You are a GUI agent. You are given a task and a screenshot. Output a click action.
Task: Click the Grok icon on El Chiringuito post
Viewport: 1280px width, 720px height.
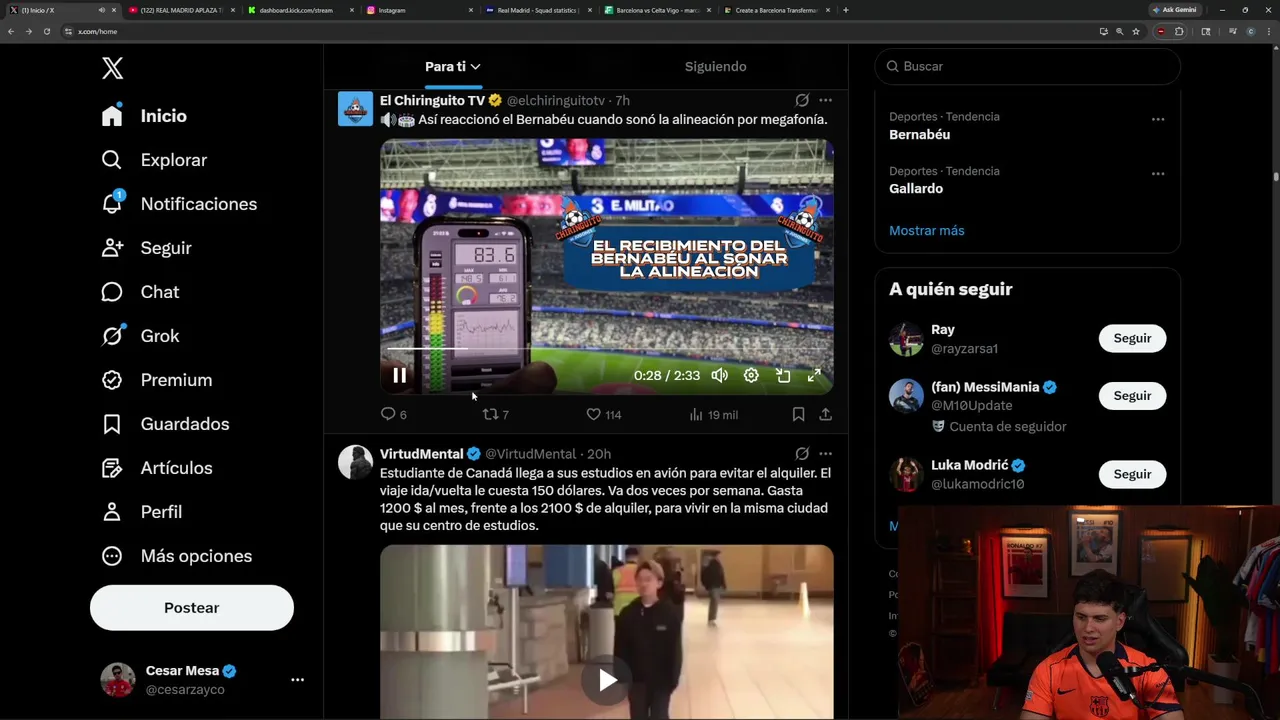coord(802,100)
